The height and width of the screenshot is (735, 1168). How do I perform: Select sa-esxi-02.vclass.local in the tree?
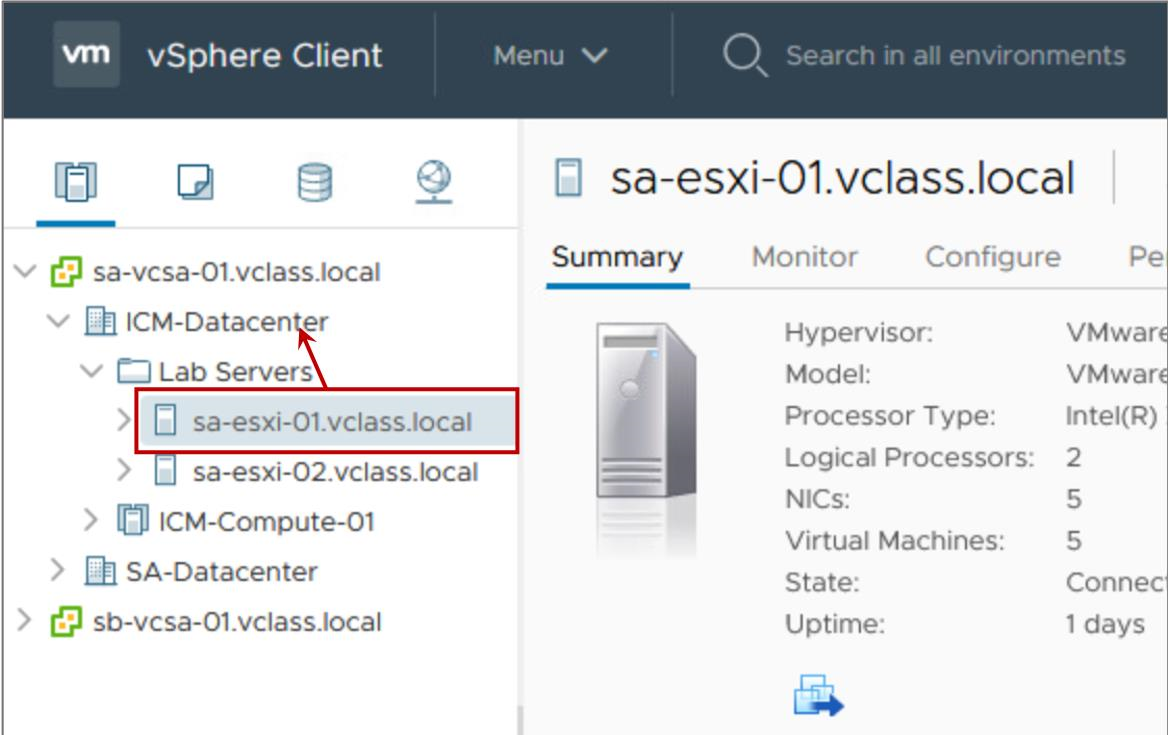click(x=335, y=471)
